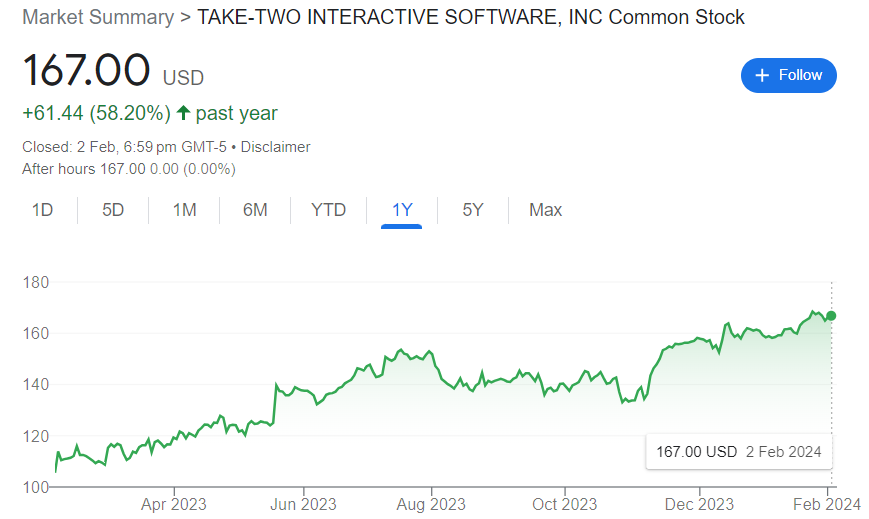Screen dimensions: 869x519
Task: Click the Follow button
Action: [x=788, y=75]
